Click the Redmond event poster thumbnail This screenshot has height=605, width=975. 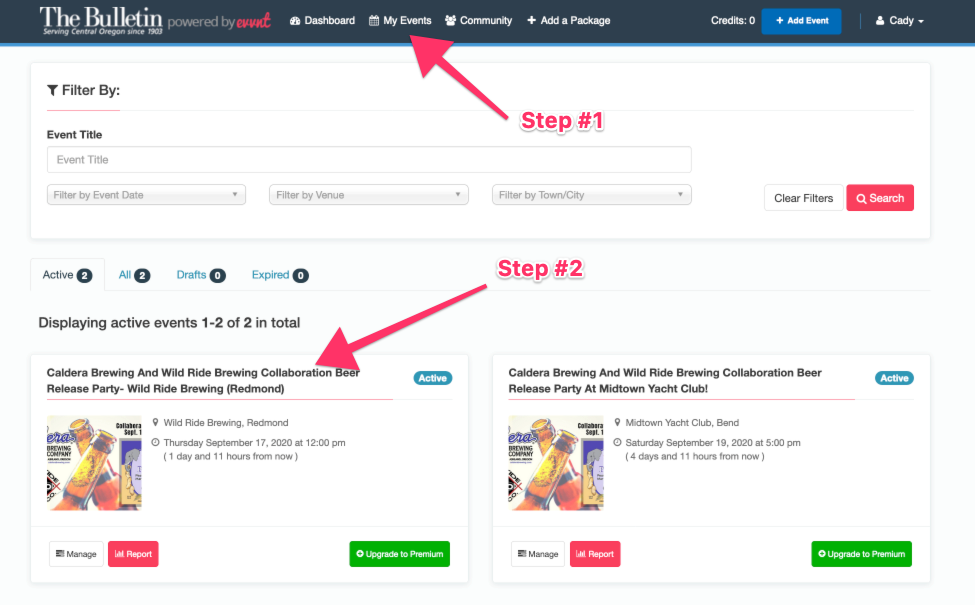tap(94, 463)
